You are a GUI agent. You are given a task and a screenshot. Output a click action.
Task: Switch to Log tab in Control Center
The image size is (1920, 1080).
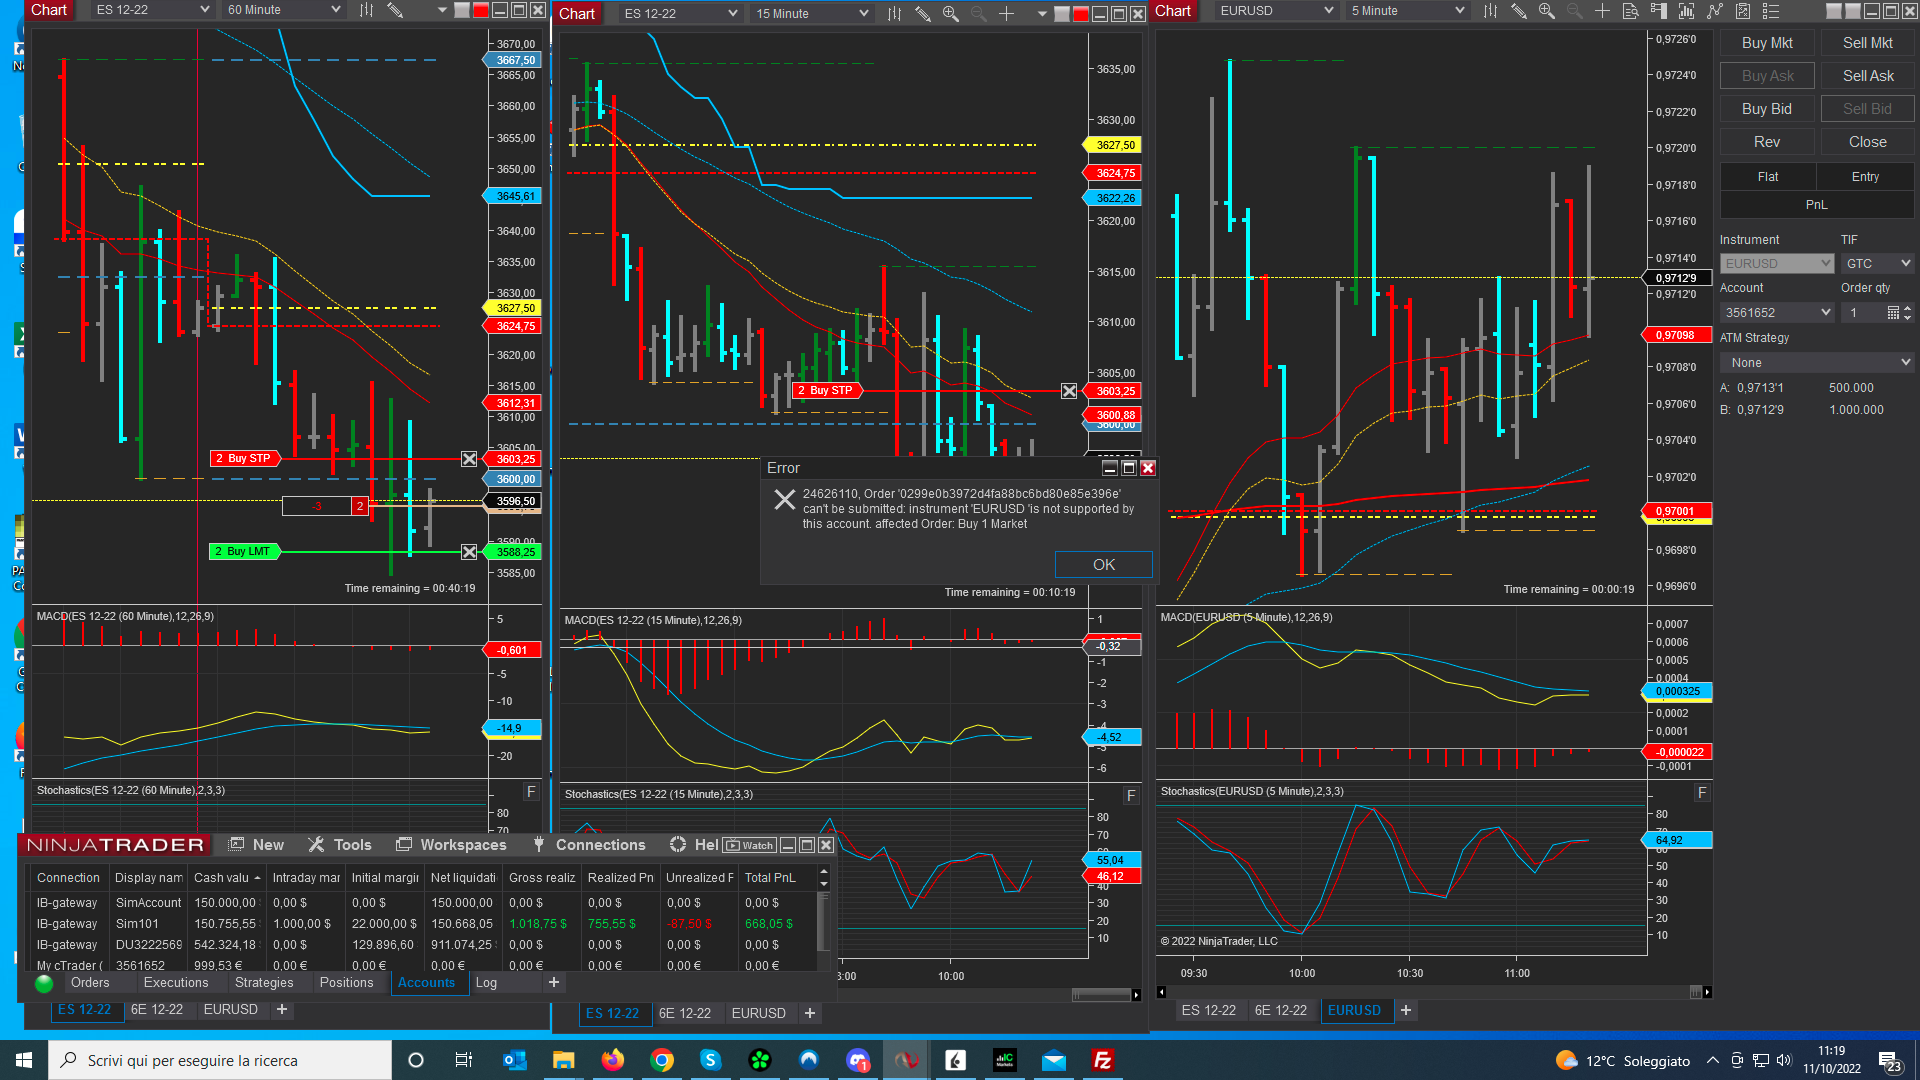pos(486,983)
